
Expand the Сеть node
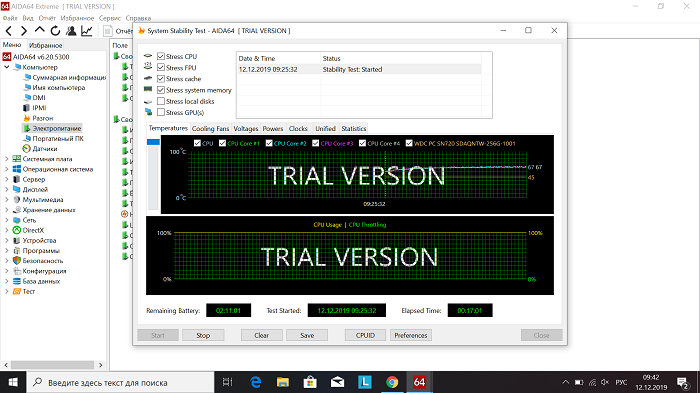[x=7, y=220]
